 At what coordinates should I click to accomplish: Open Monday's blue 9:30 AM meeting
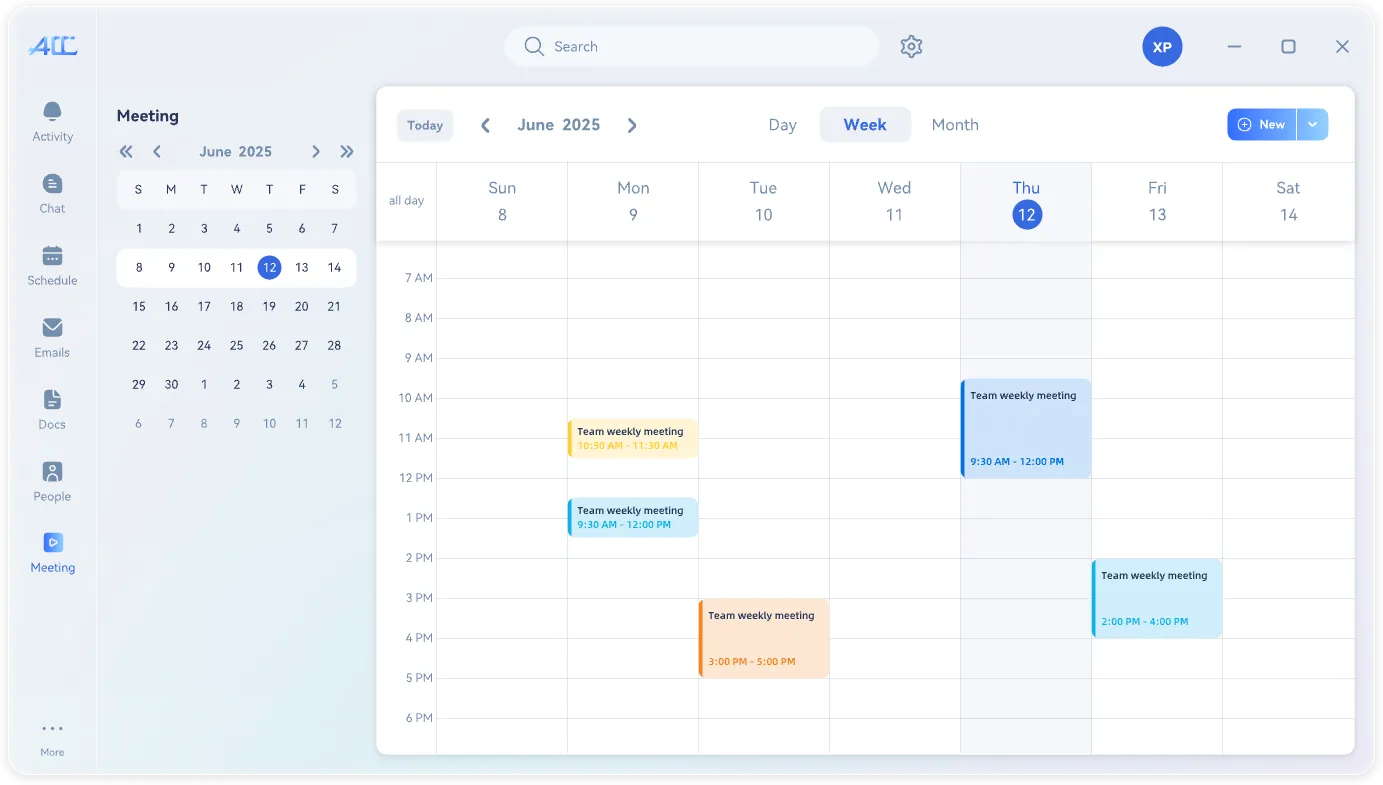pos(633,517)
